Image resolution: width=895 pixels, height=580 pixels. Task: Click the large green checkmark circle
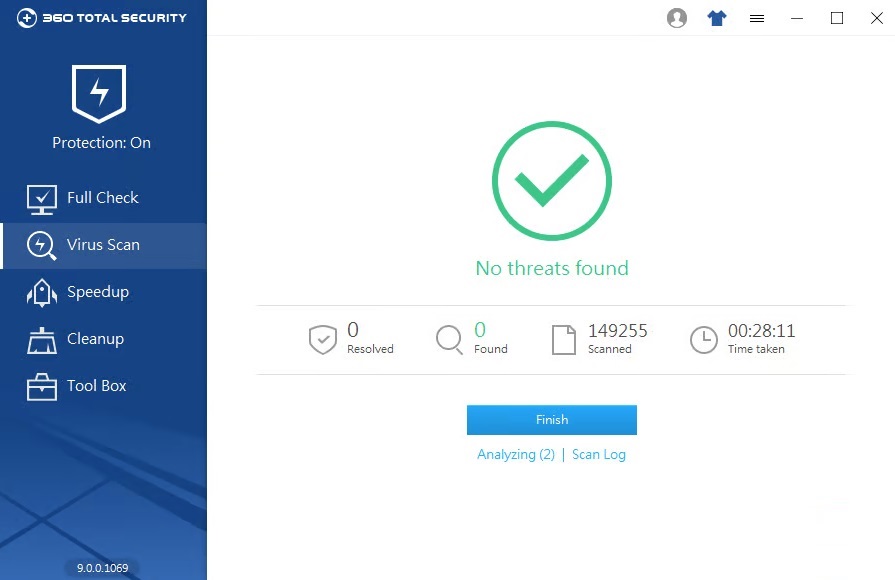click(551, 182)
